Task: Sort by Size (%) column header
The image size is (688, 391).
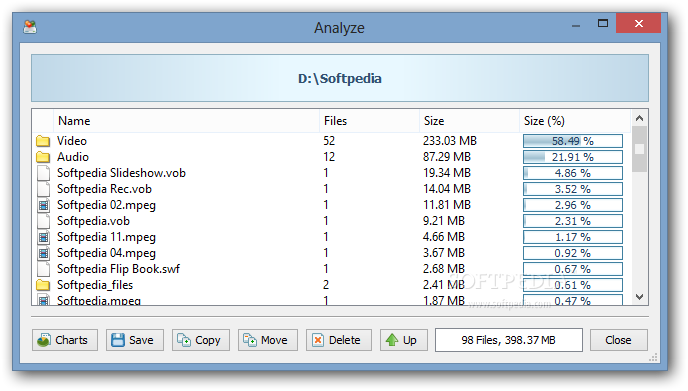Action: (575, 121)
